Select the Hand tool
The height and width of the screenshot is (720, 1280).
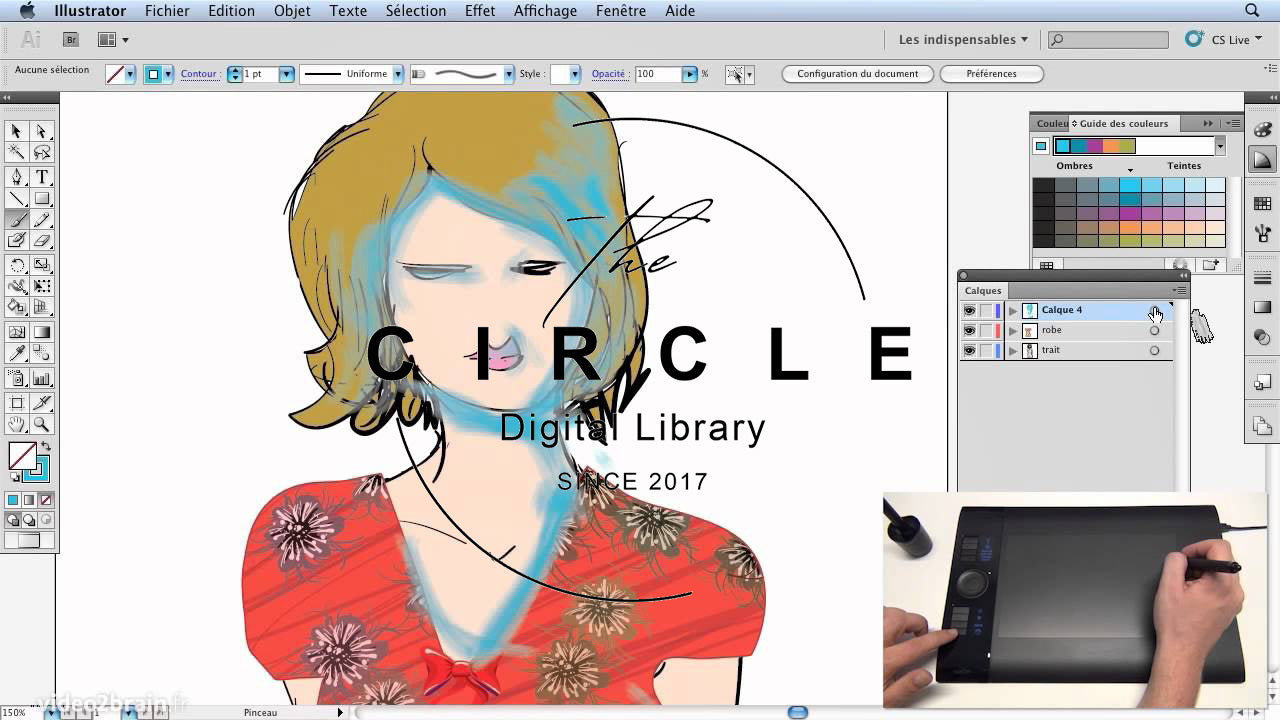tap(17, 425)
